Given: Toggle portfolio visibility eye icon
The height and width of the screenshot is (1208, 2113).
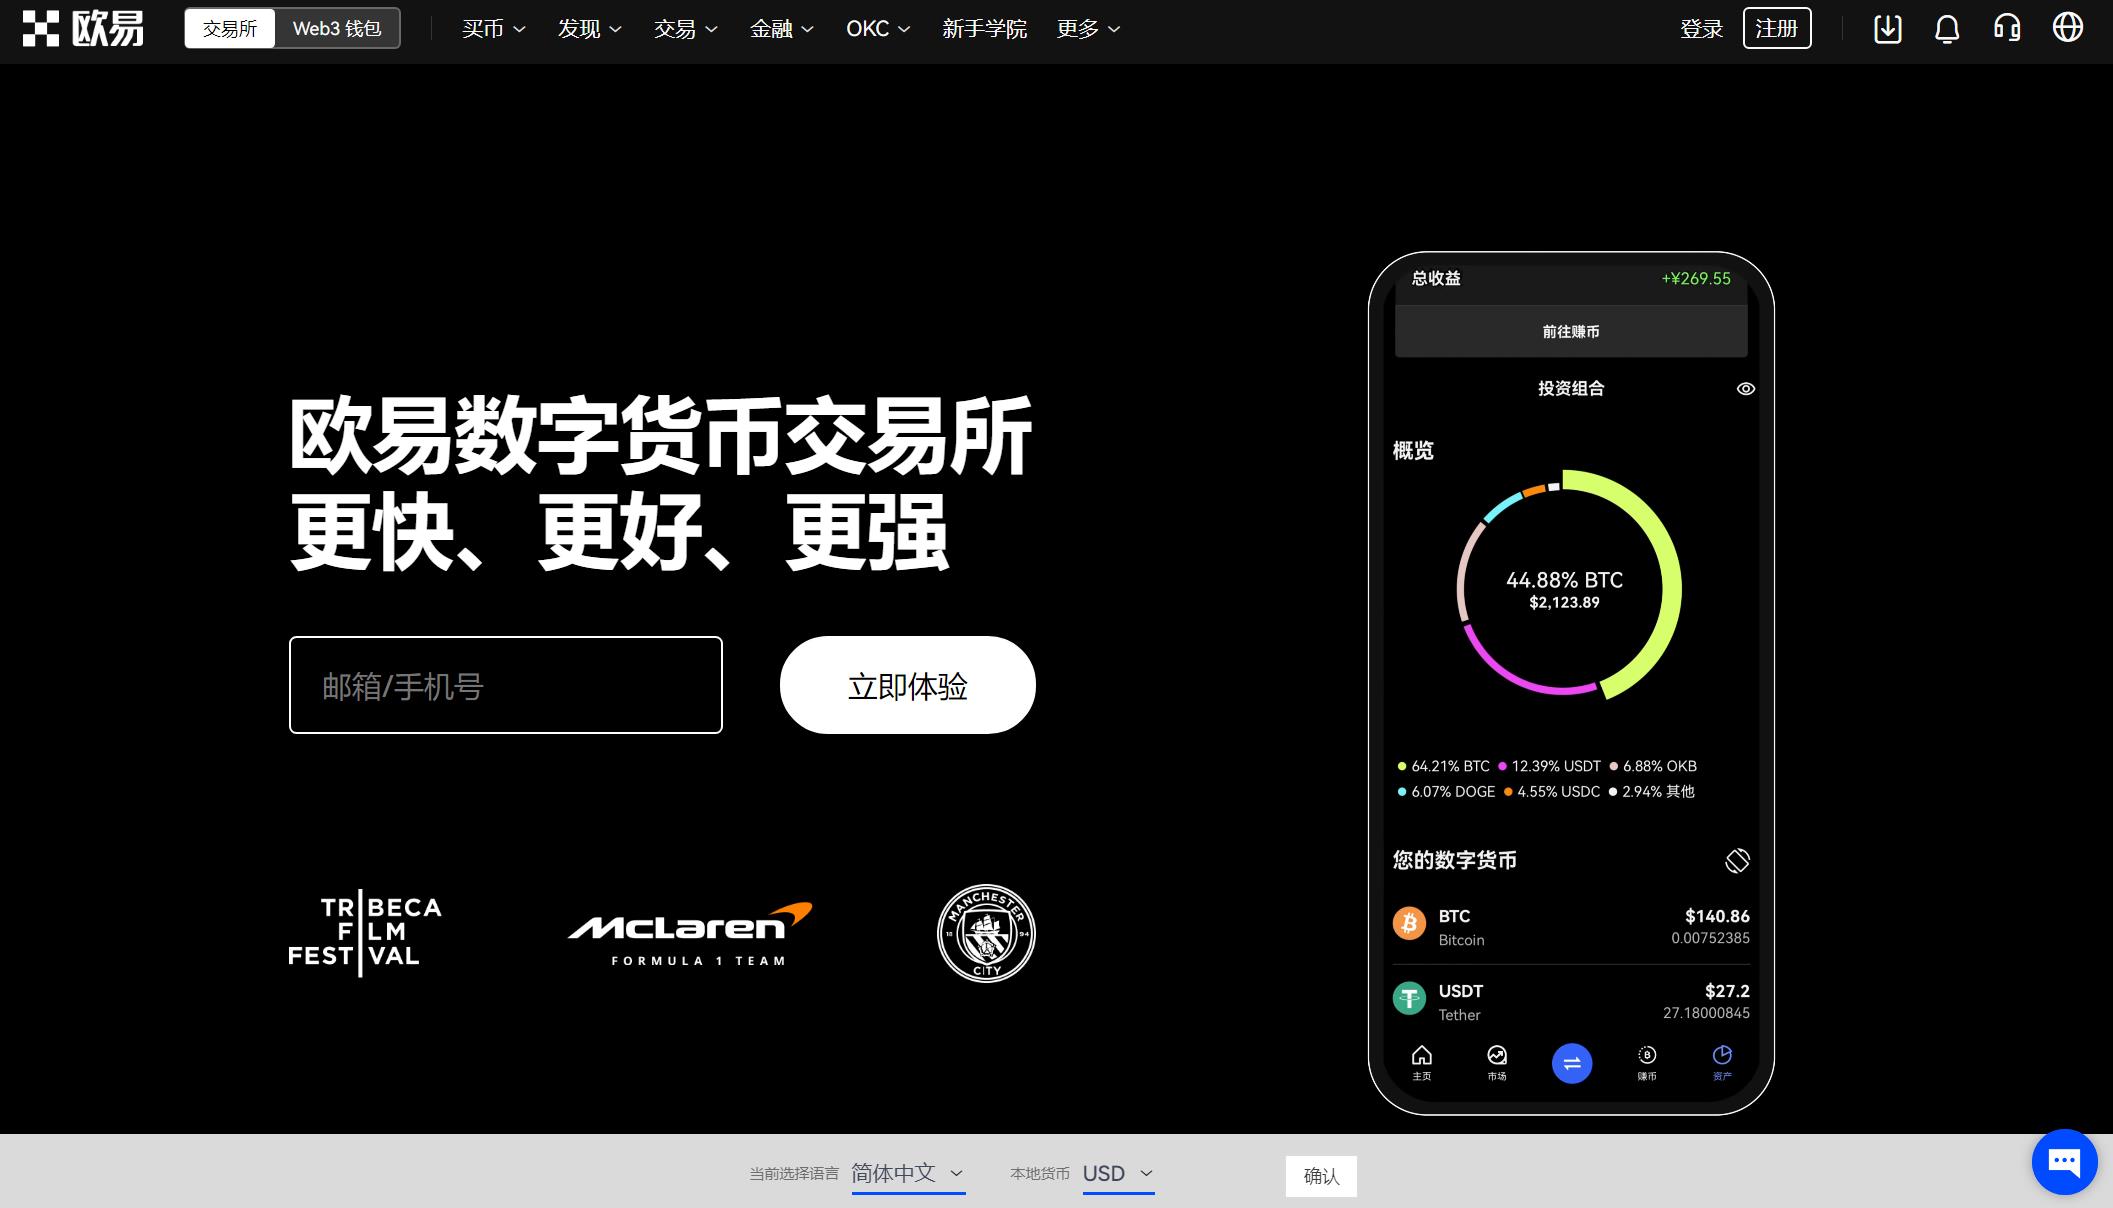Looking at the screenshot, I should coord(1746,388).
